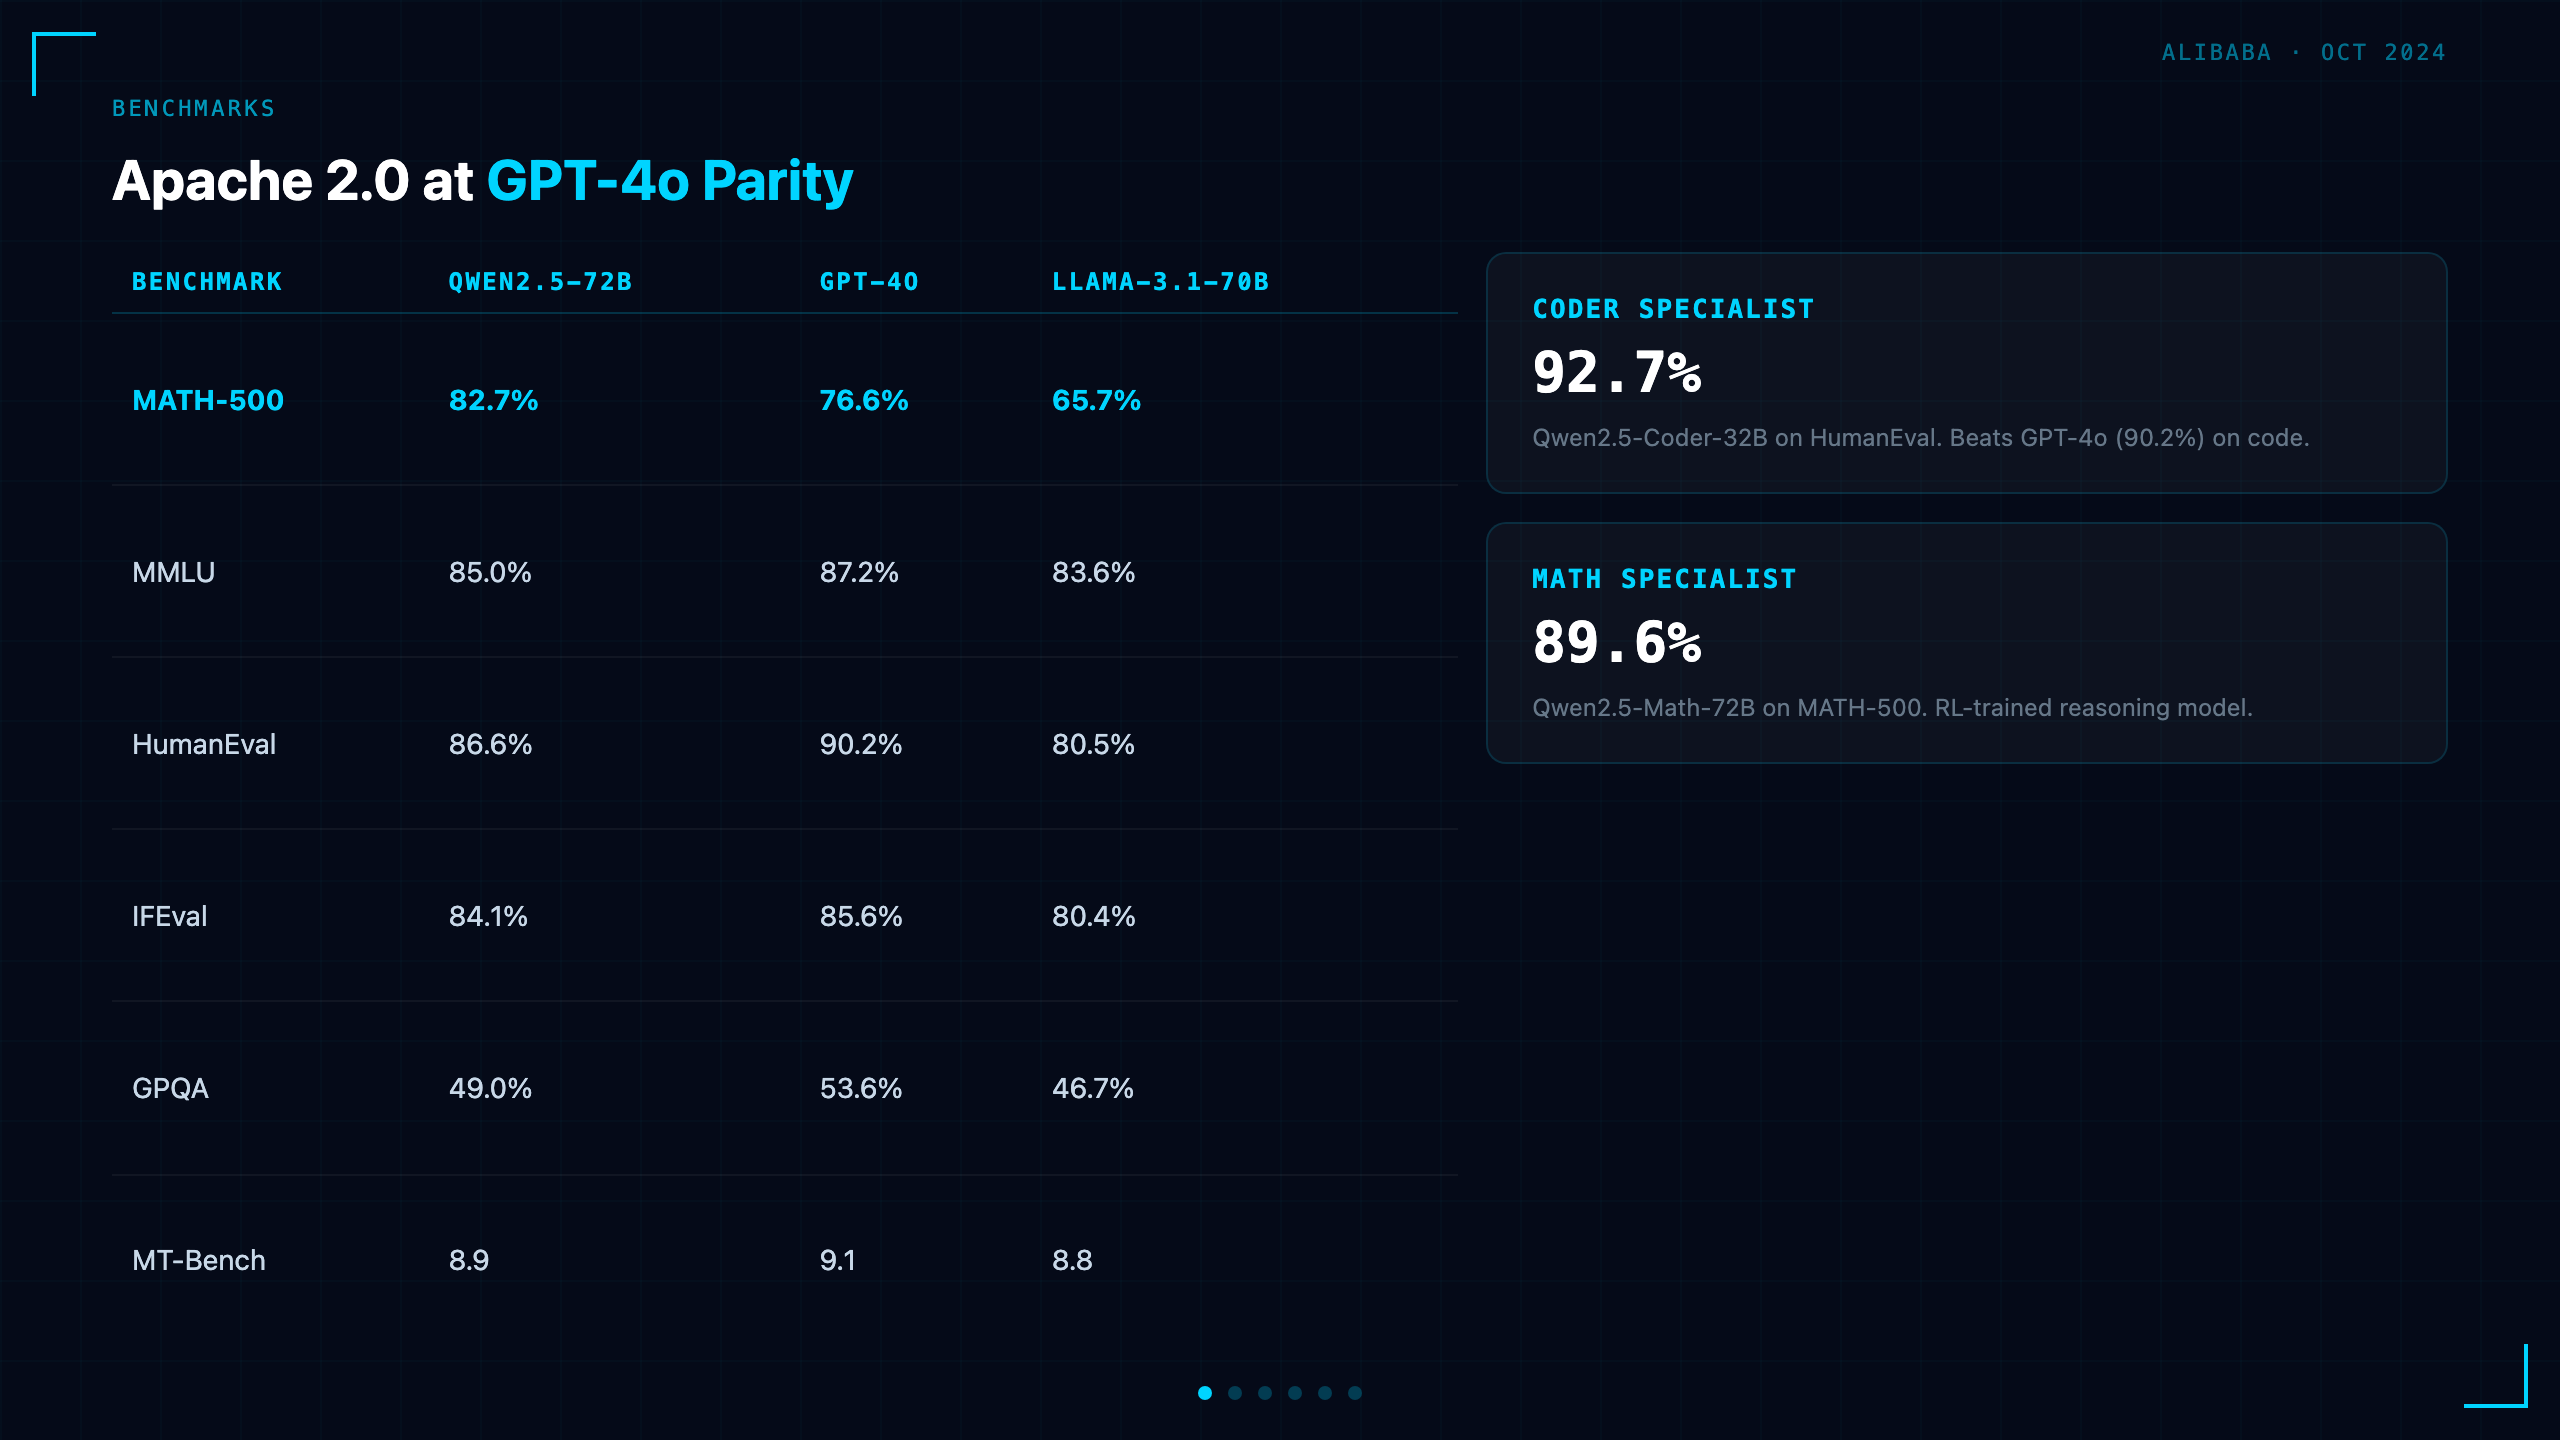Open the Coder Specialist card
This screenshot has width=2560, height=1440.
(x=1966, y=373)
